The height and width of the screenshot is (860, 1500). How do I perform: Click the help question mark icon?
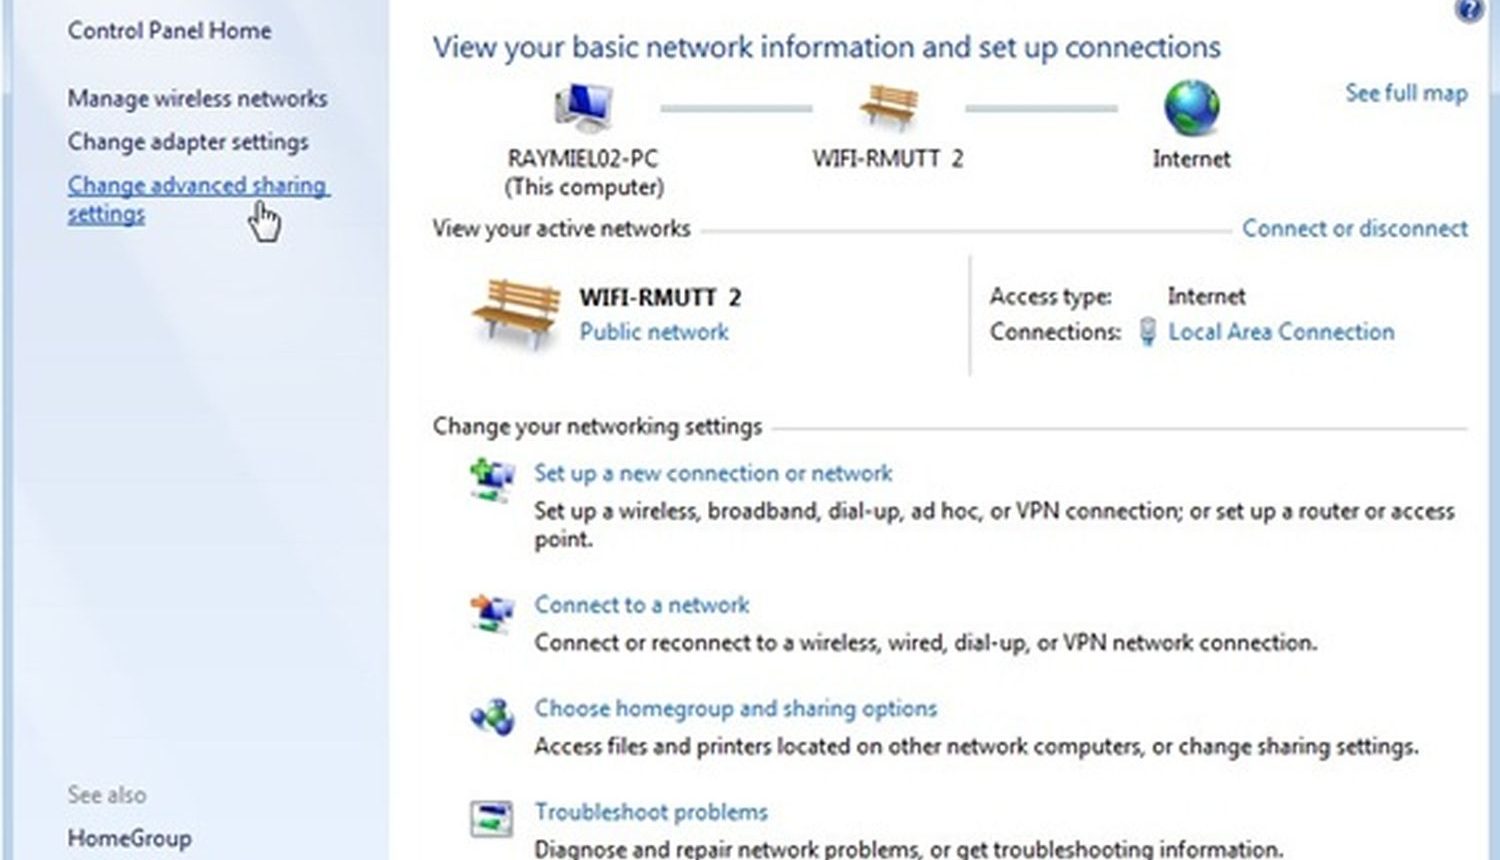tap(1469, 10)
